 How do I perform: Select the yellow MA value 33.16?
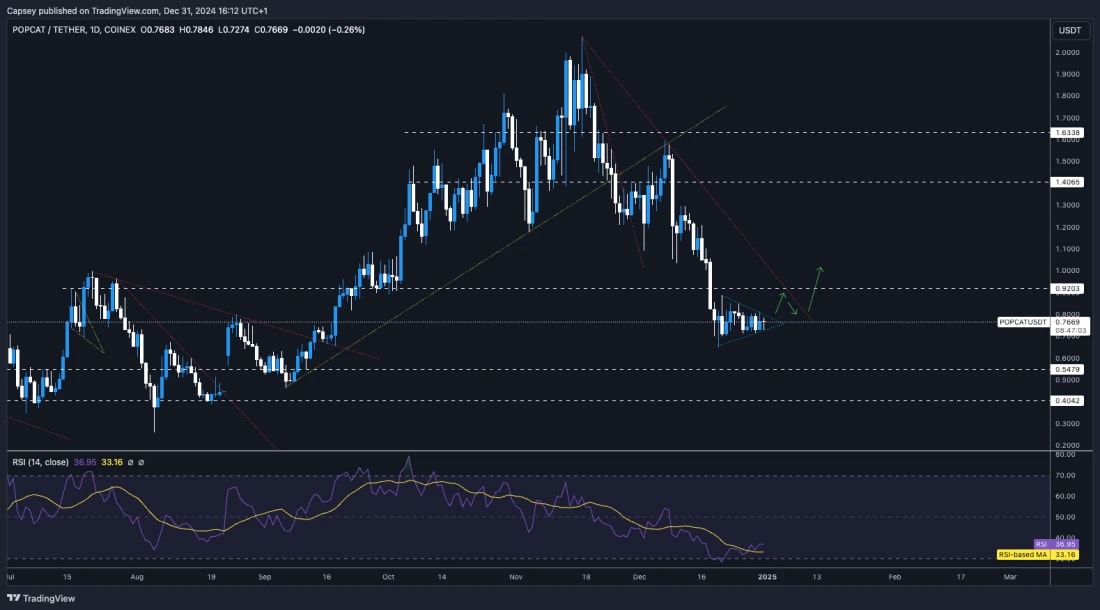[x=110, y=461]
